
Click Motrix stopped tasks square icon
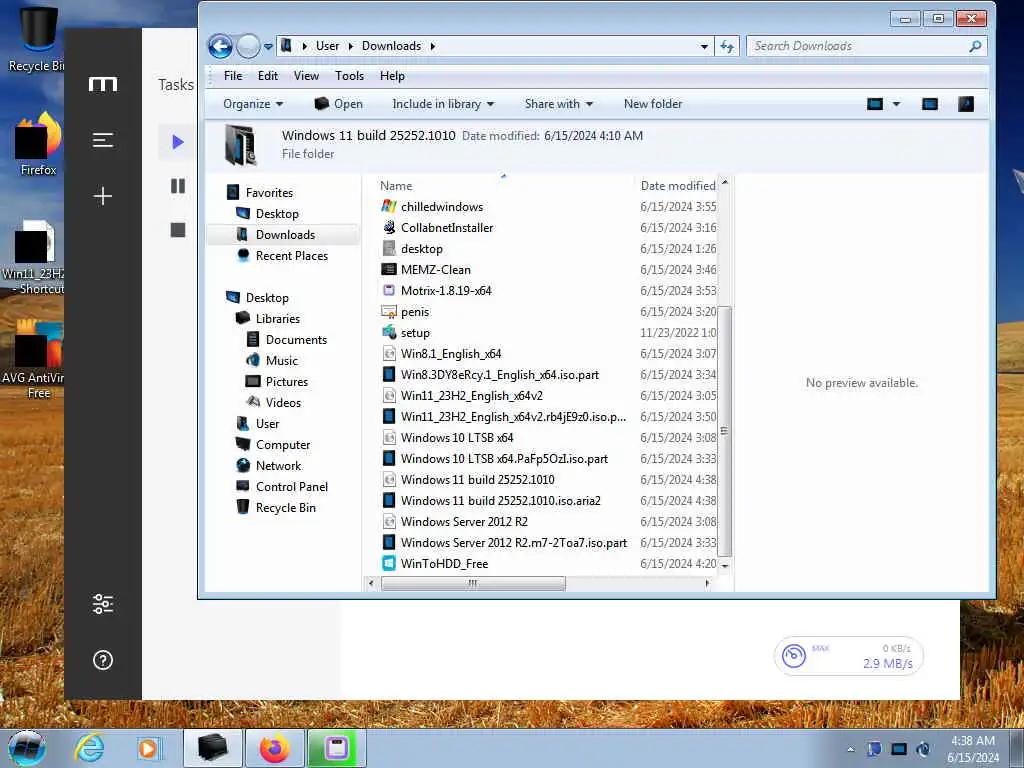click(x=178, y=230)
